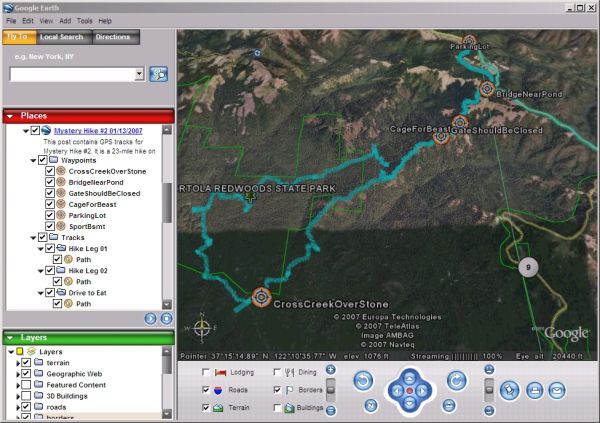600x423 pixels.
Task: Collapse the Hike Leg 01 folder
Action: tap(41, 249)
